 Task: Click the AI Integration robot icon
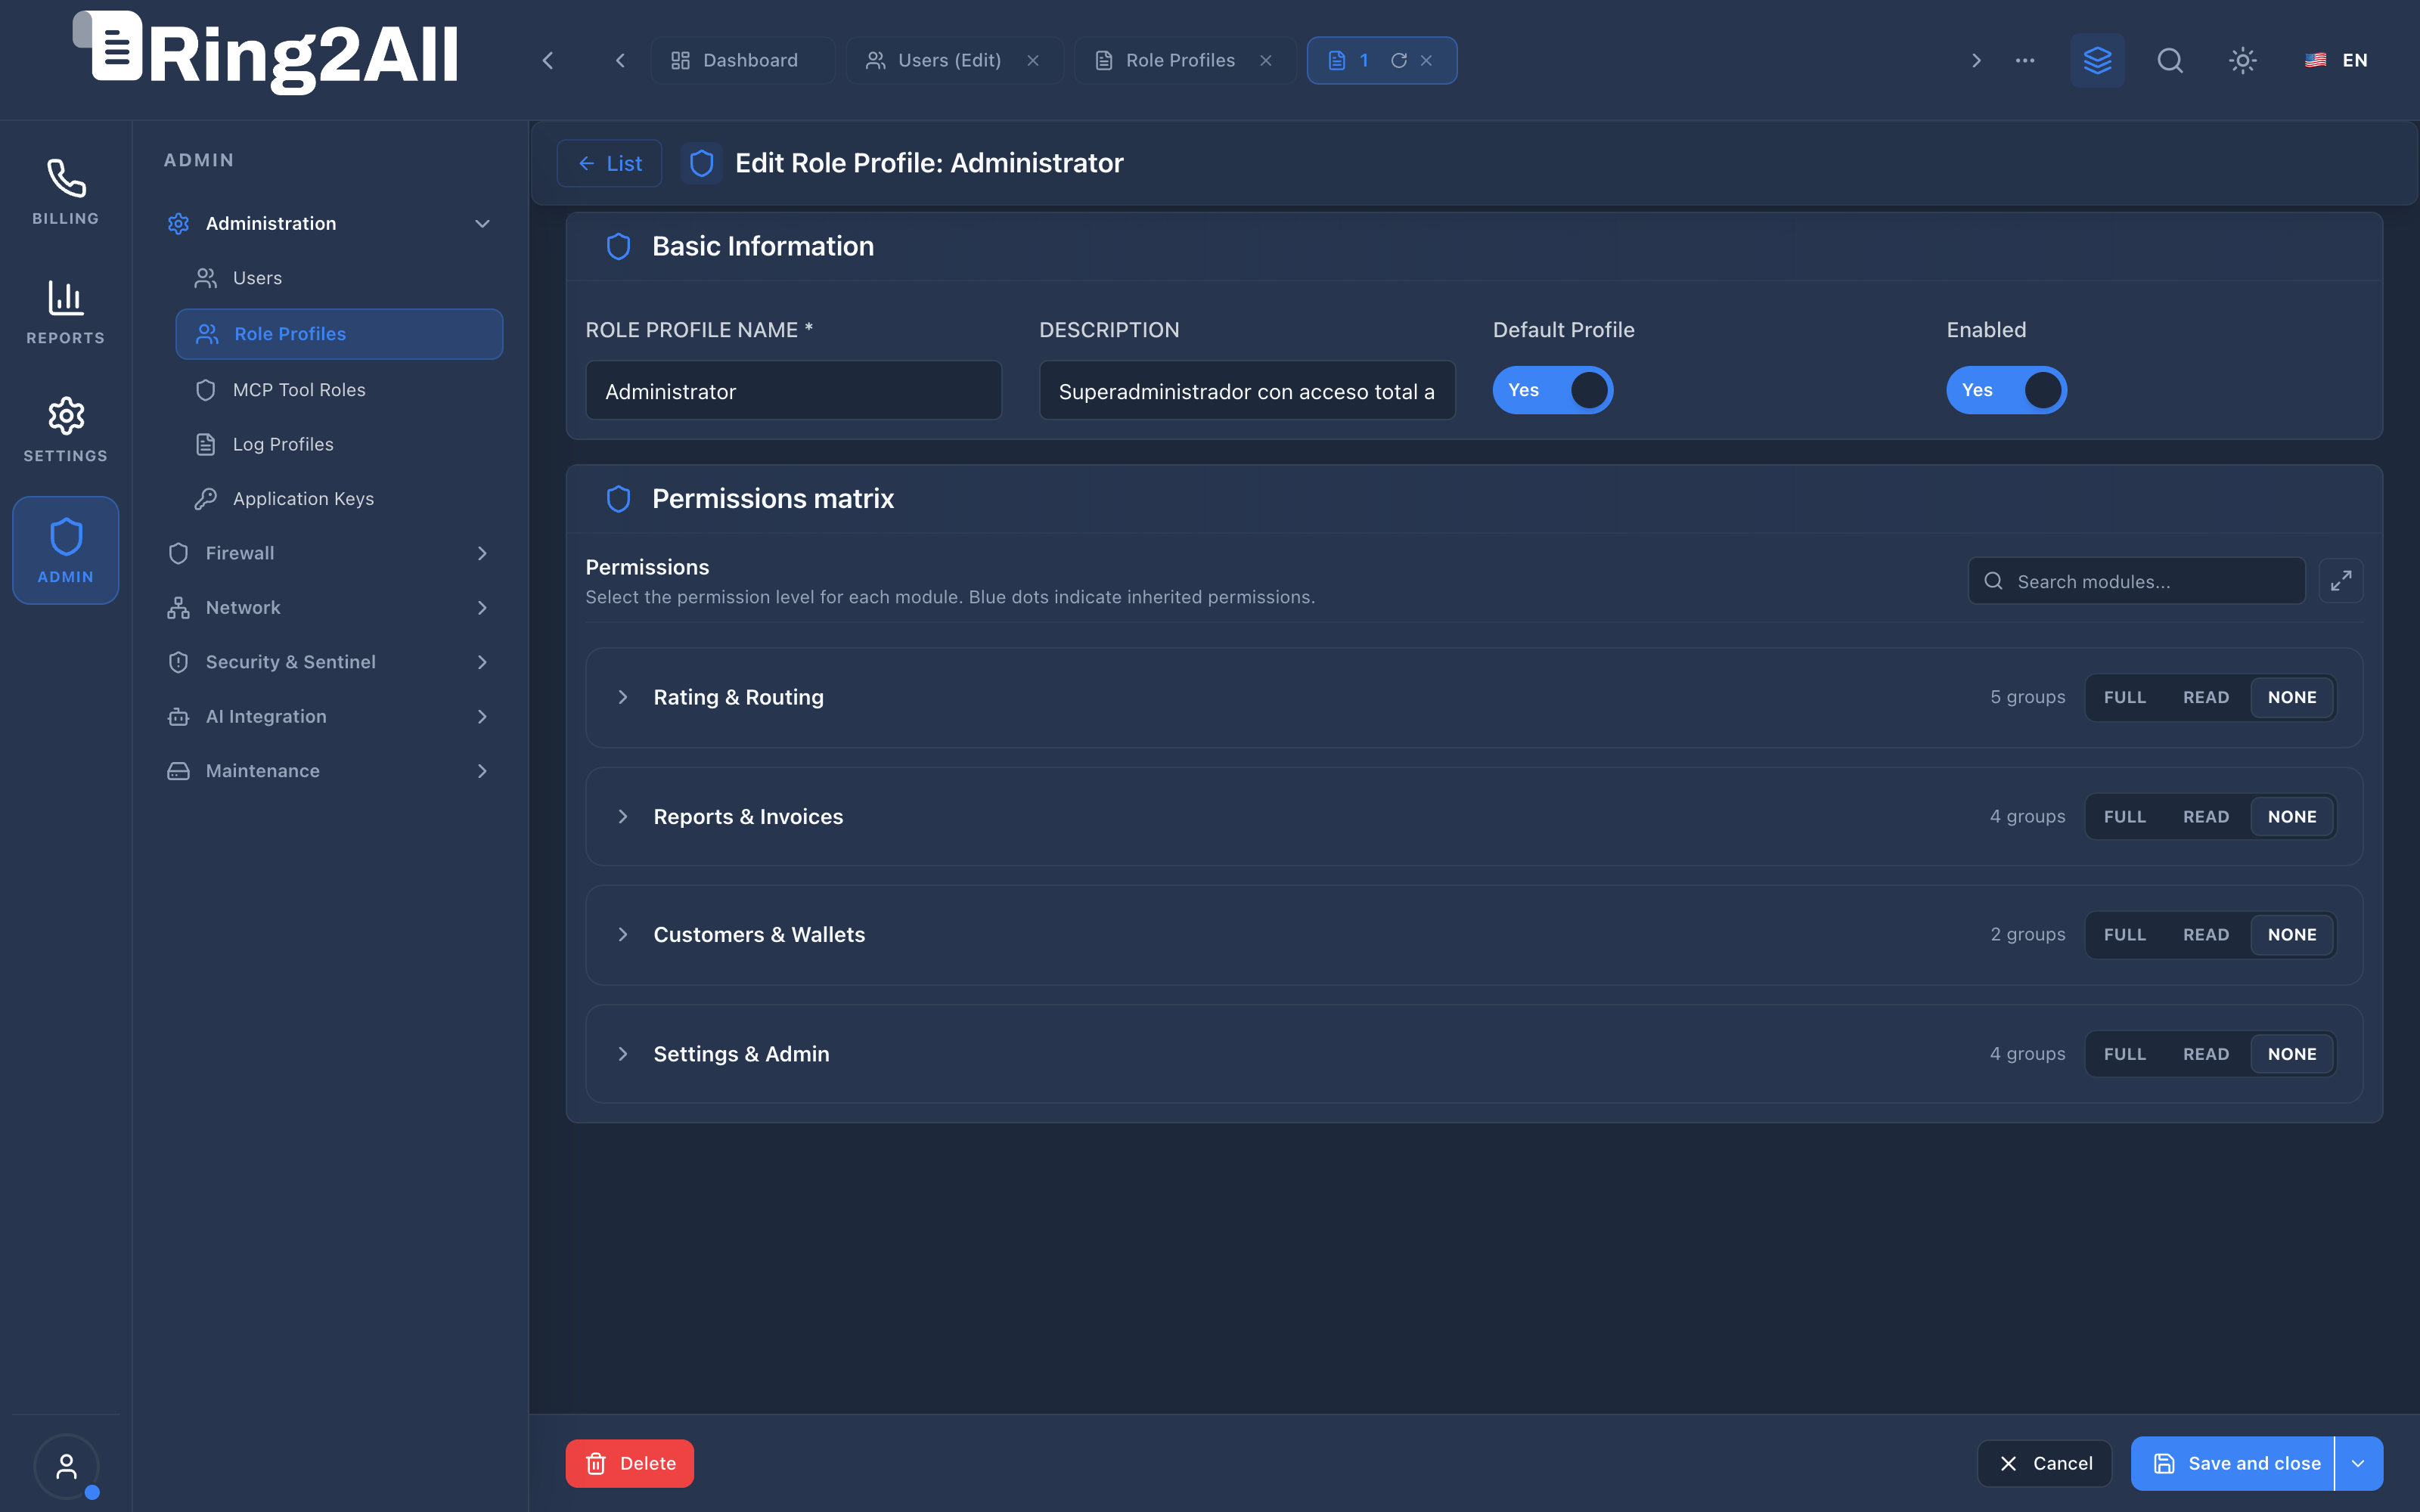tap(178, 716)
